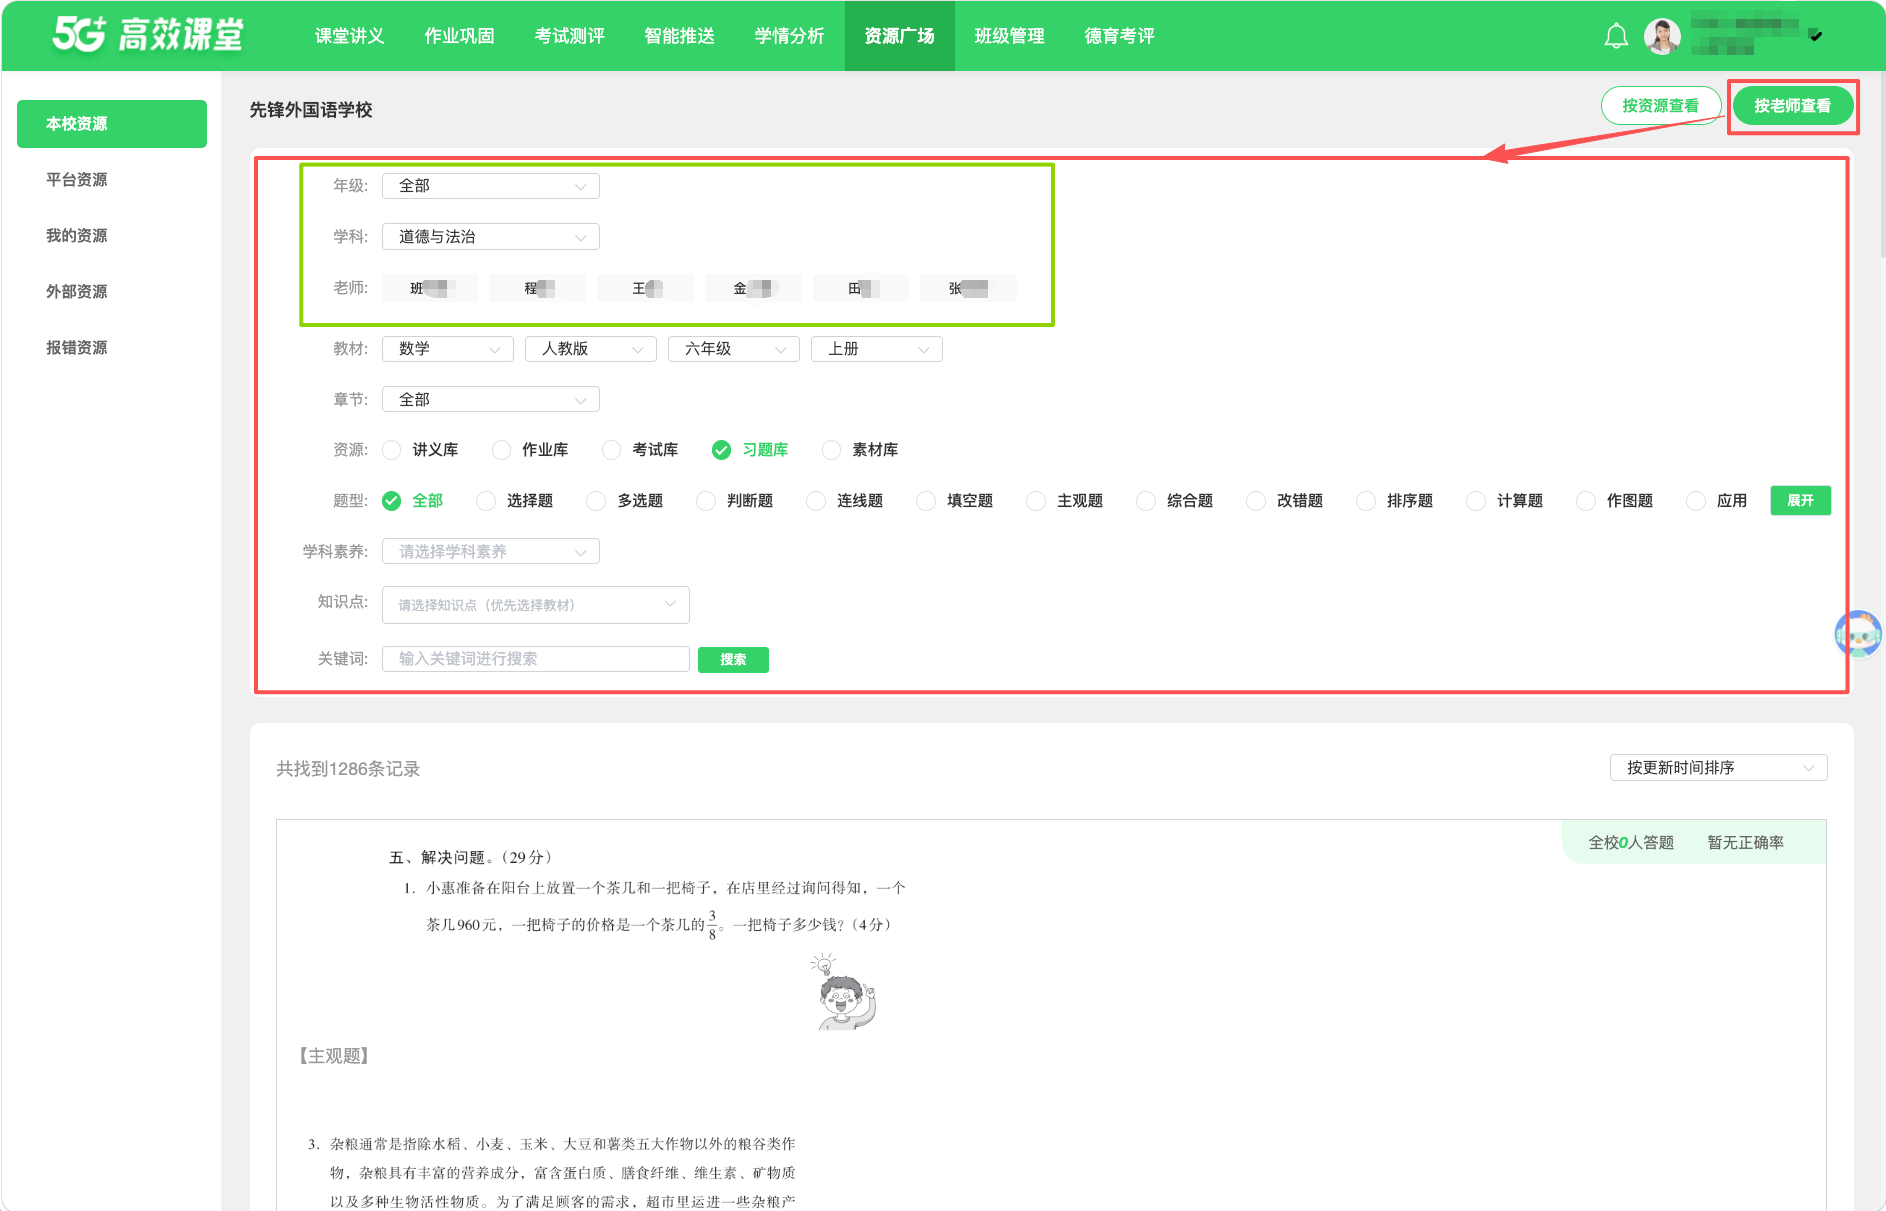Open the 学科 dropdown showing 道德与法治

491,237
